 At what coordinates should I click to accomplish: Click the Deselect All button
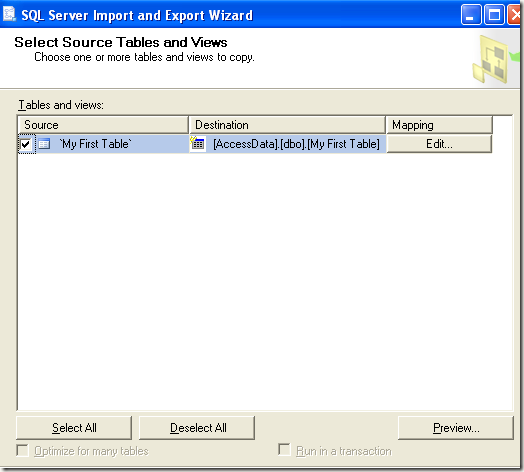[x=197, y=428]
